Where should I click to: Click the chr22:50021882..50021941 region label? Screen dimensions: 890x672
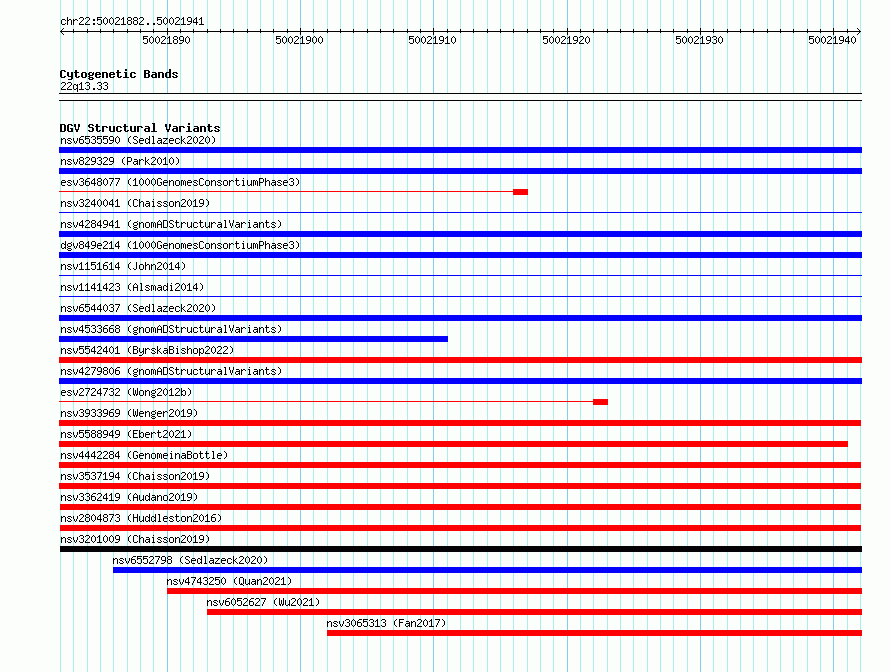click(132, 21)
